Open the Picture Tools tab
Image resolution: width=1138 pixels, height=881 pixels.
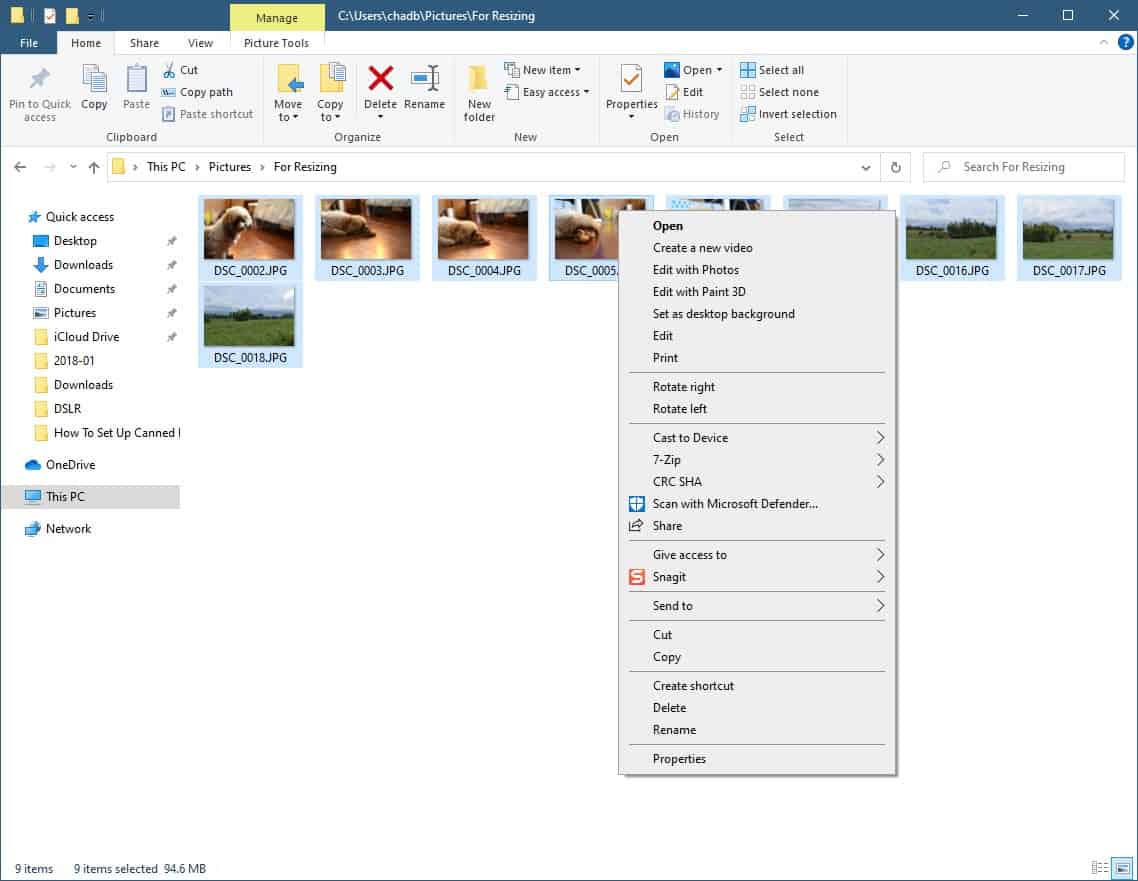click(277, 43)
